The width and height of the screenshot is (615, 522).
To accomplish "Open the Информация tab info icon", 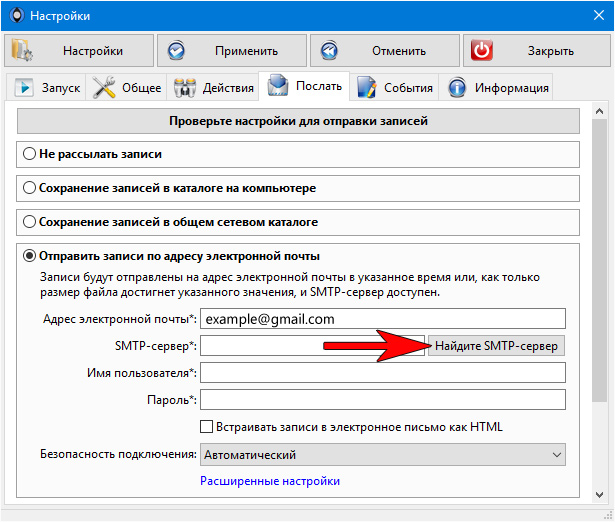I will (x=457, y=88).
